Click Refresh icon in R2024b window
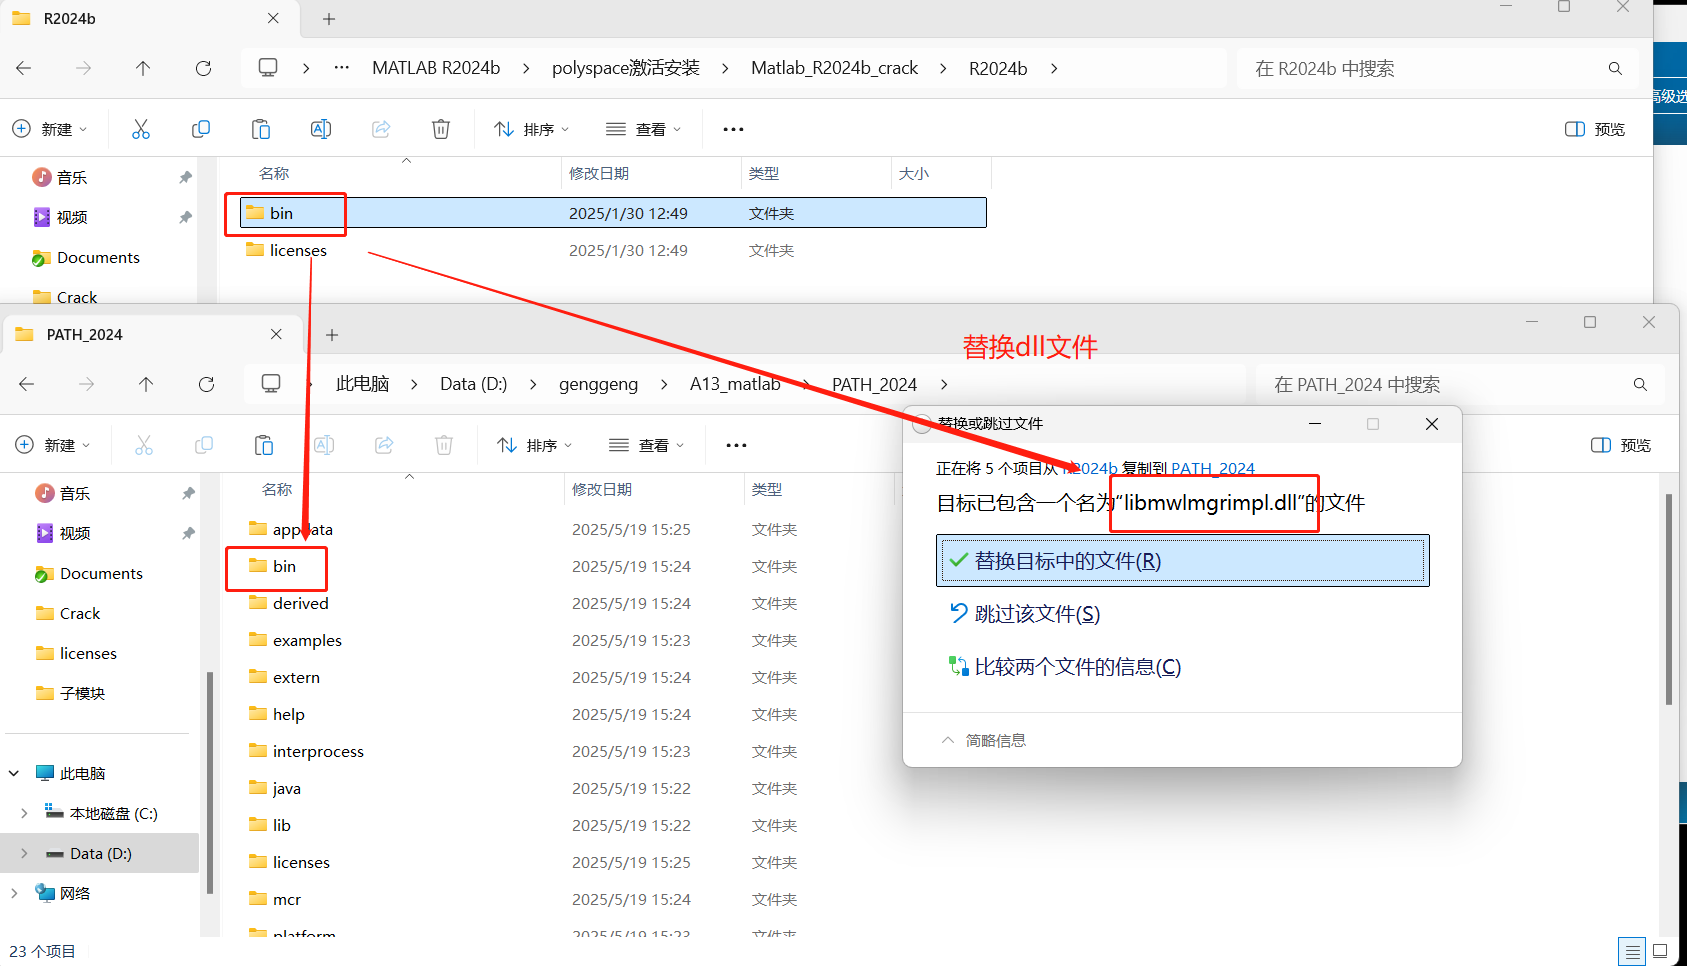This screenshot has height=966, width=1687. click(203, 68)
